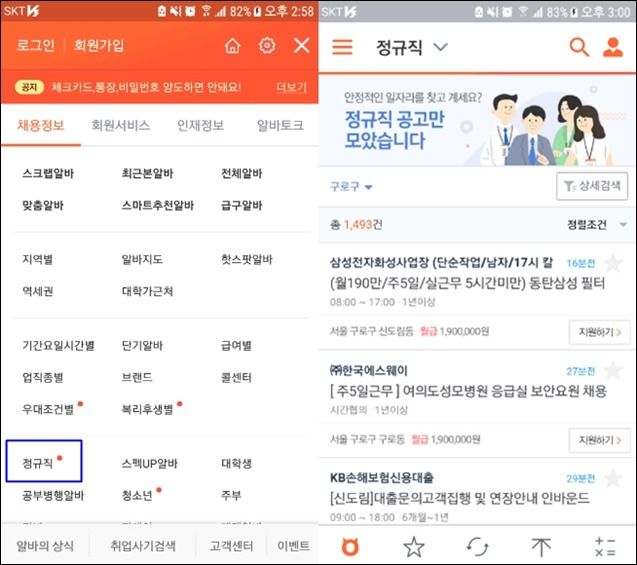Tap the Albamon mascot icon in bottom bar
The height and width of the screenshot is (565, 637).
coord(350,547)
